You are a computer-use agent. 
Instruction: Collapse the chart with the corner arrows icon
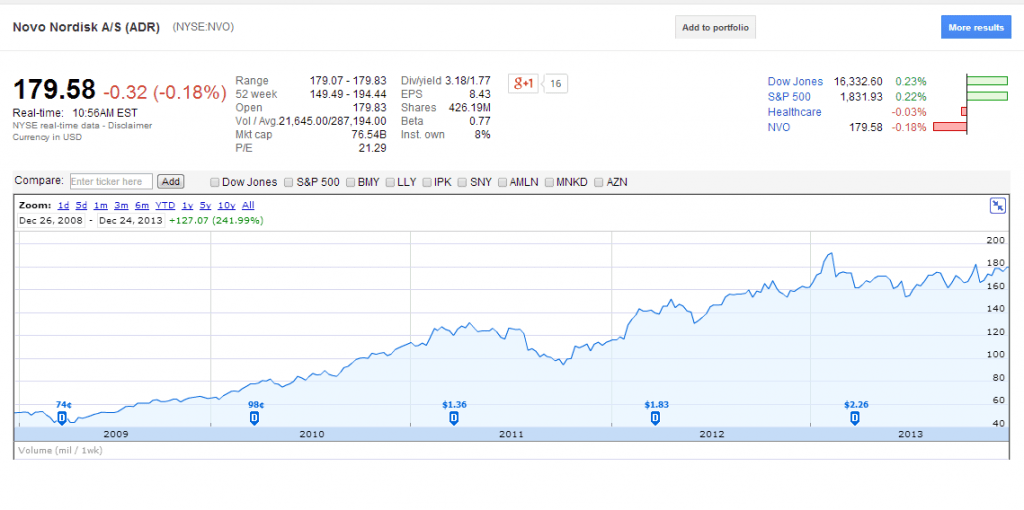pos(998,206)
